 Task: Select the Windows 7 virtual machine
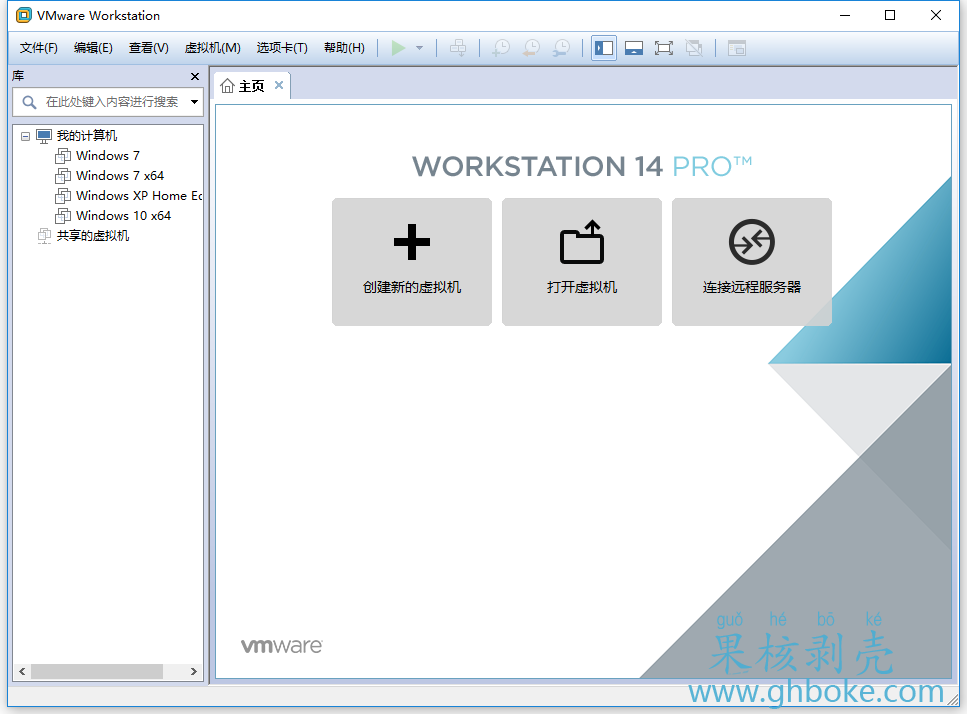point(107,155)
